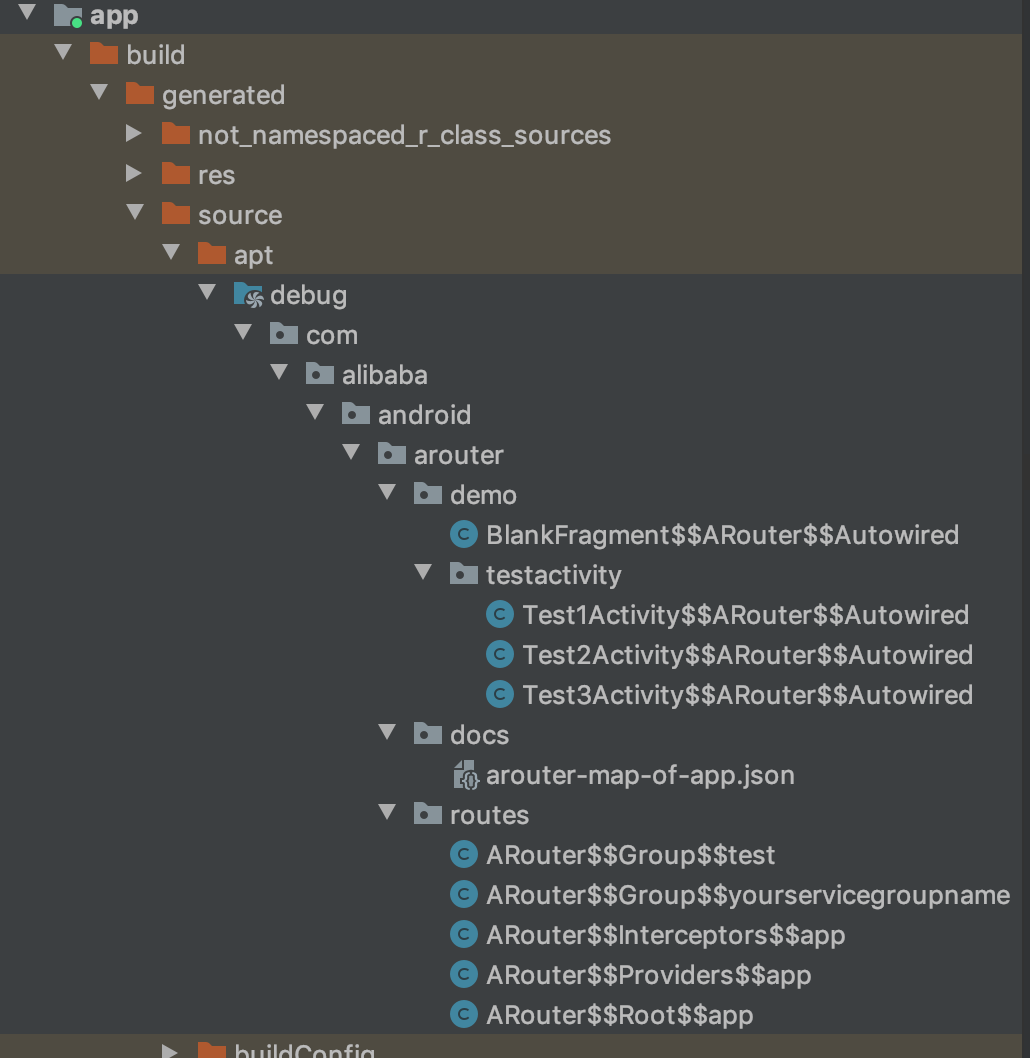This screenshot has width=1030, height=1058.
Task: Click the source folder icon
Action: coord(175,214)
